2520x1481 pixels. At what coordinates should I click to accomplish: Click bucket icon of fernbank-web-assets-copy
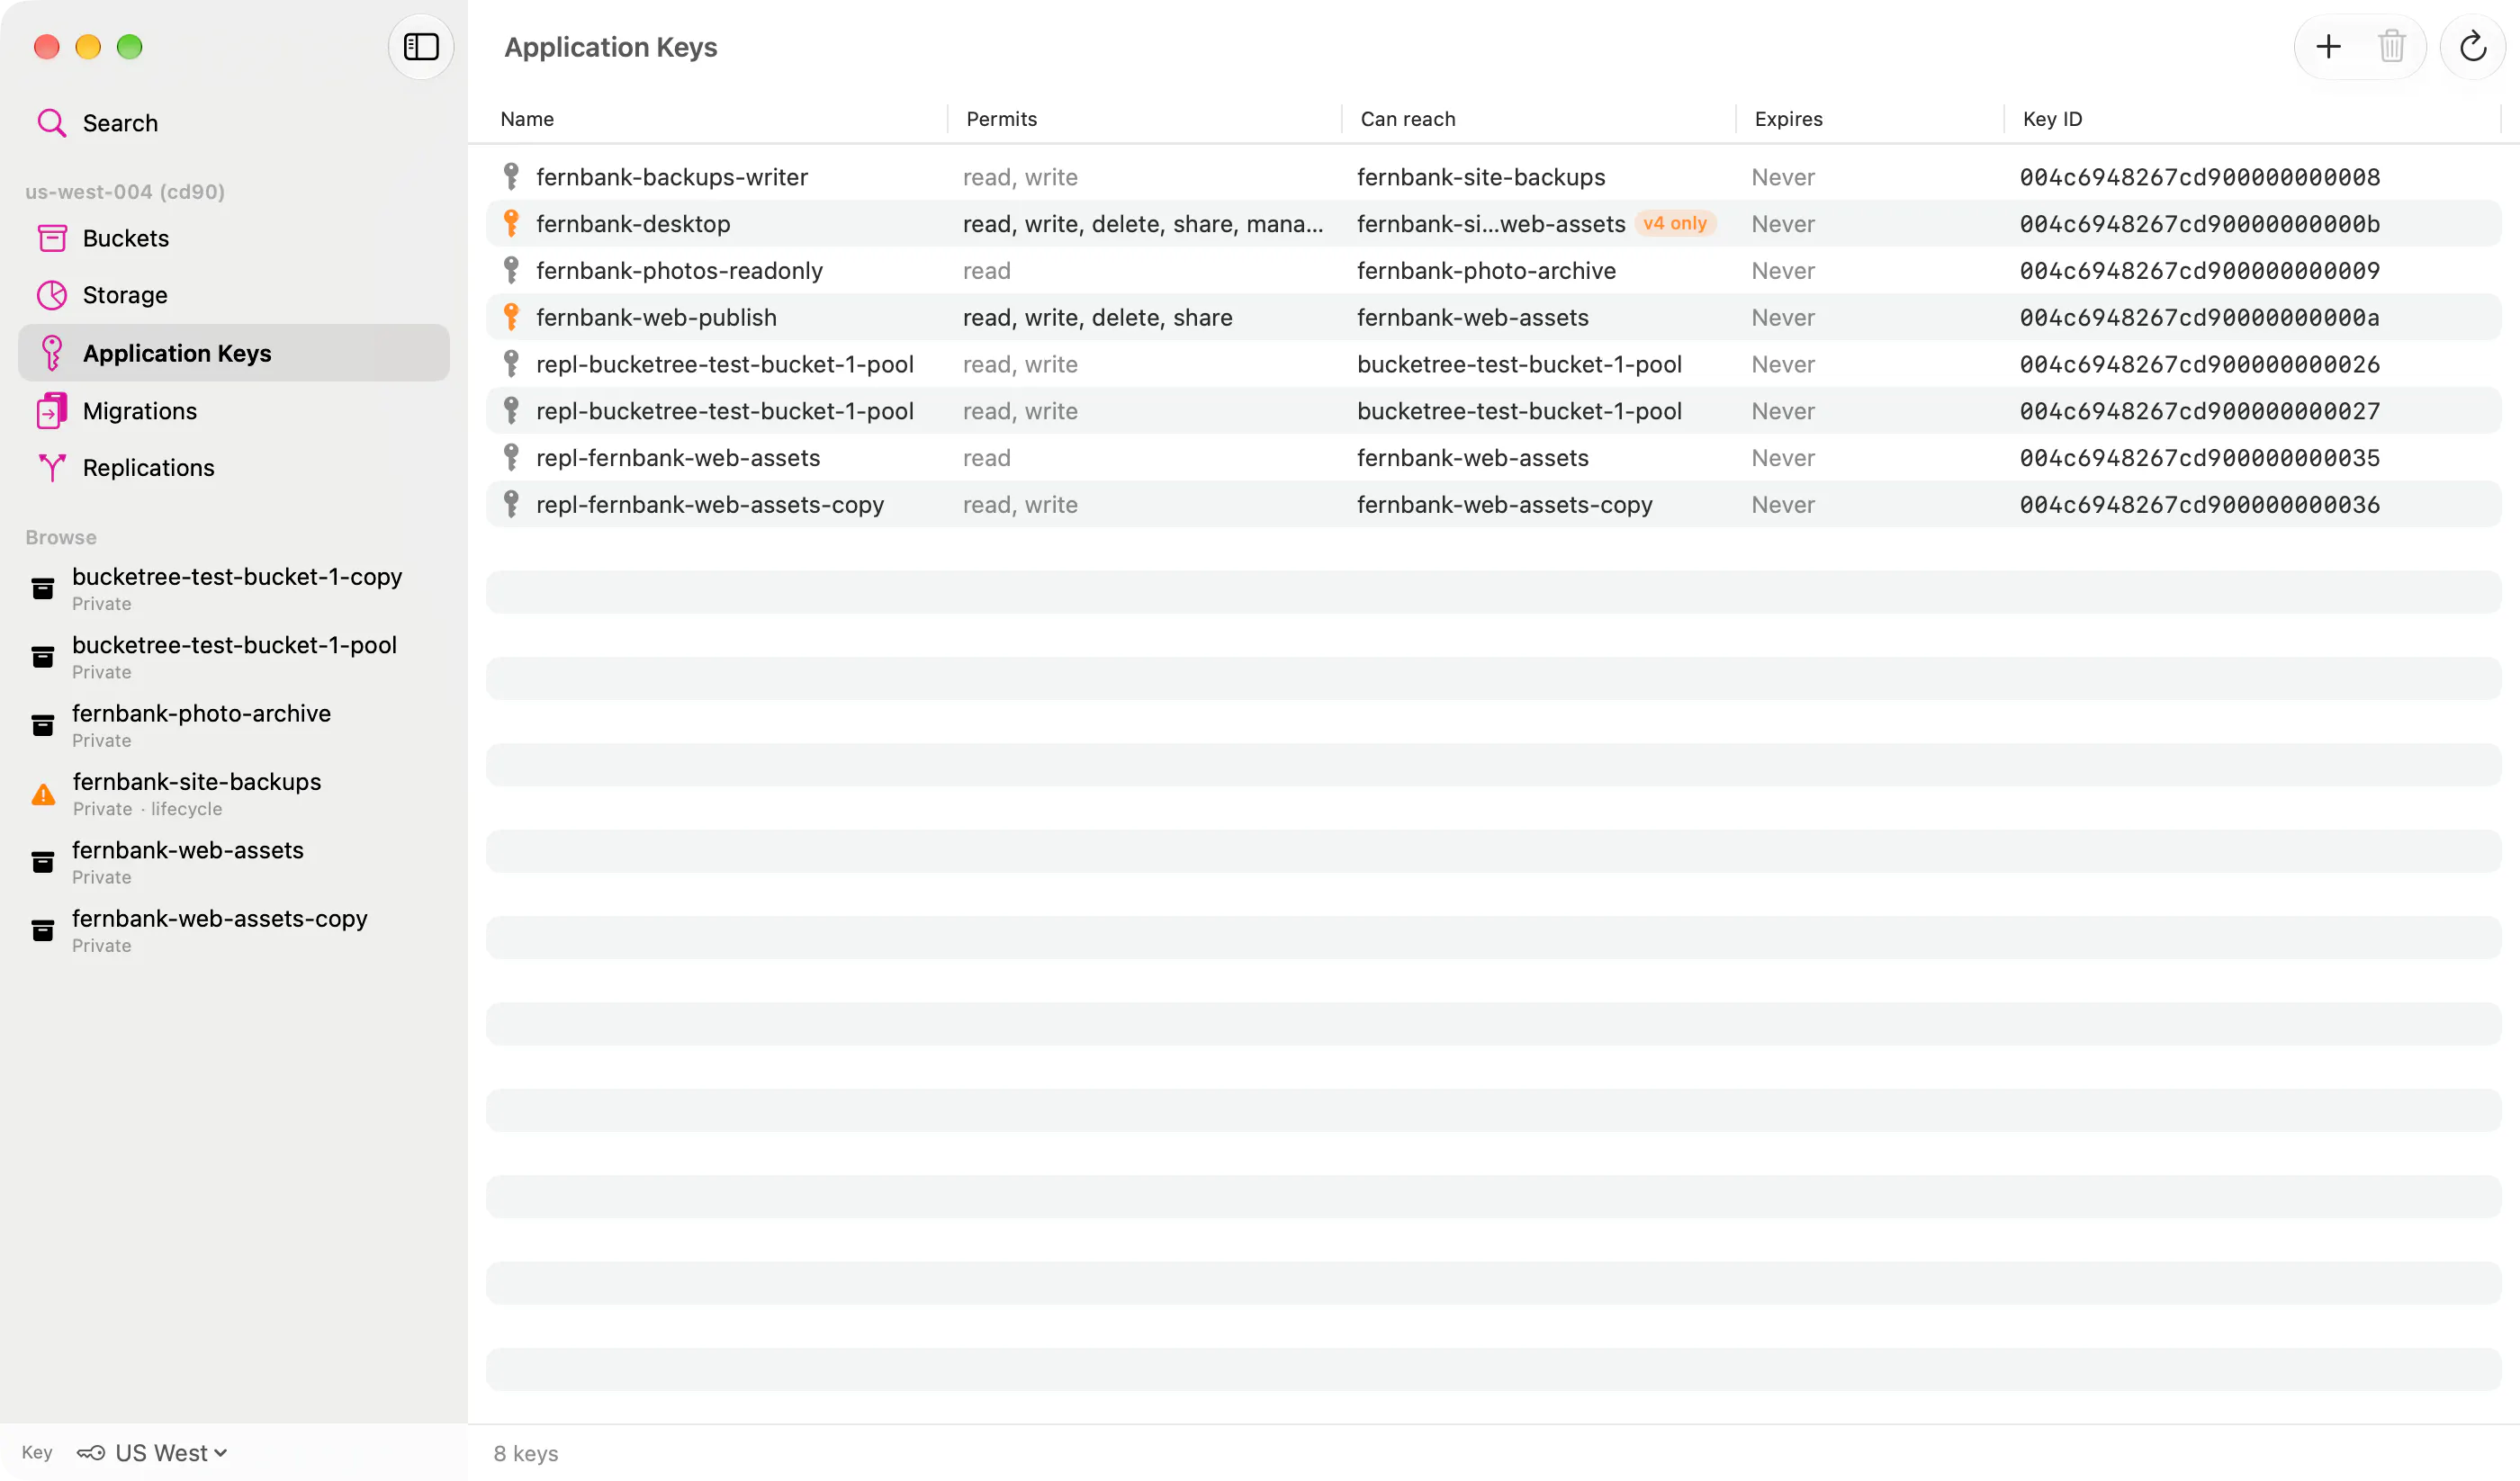[43, 931]
